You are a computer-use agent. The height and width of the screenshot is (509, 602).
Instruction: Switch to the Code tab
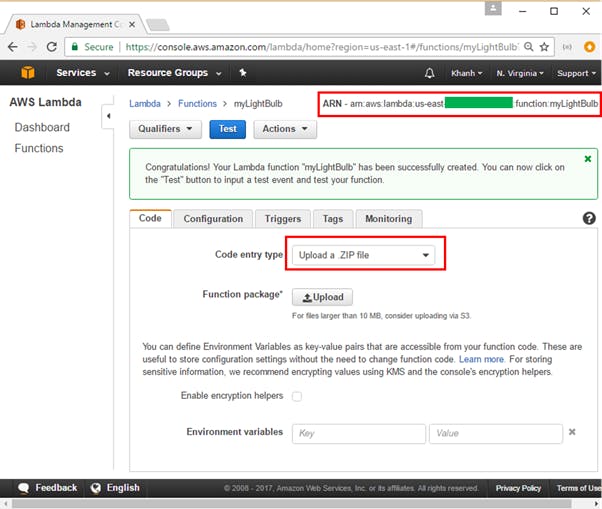(x=150, y=218)
